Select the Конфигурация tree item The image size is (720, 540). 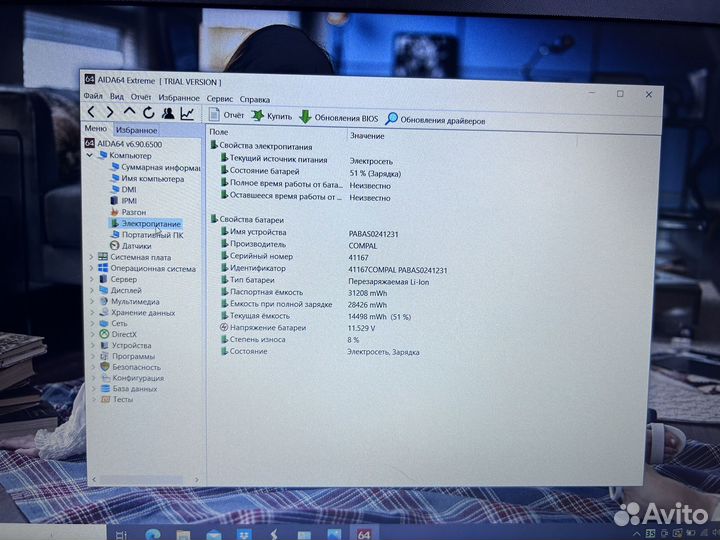(132, 378)
